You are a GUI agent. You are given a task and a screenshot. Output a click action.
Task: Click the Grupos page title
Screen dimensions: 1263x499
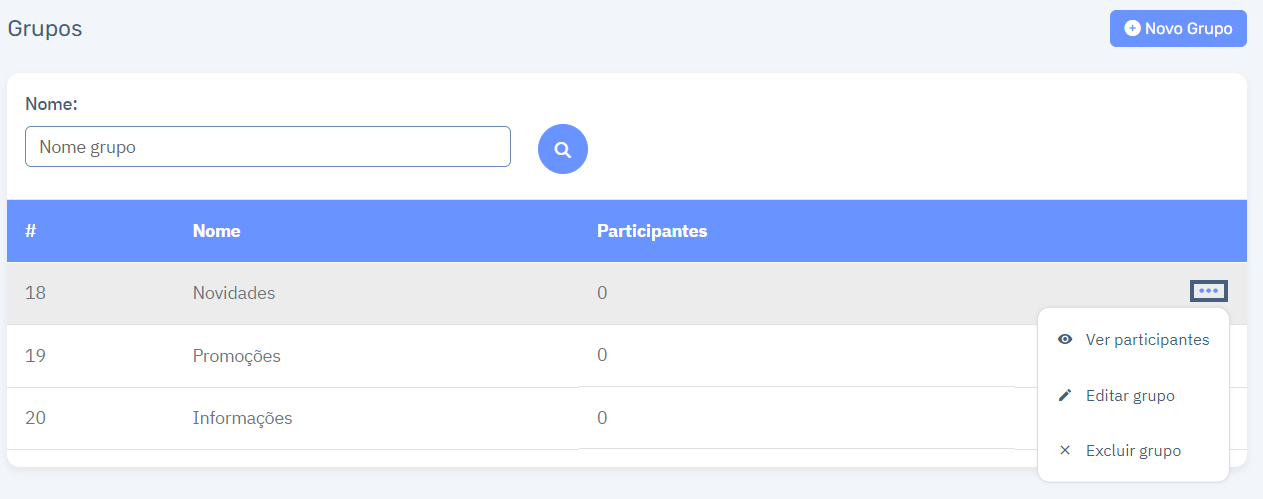(45, 28)
